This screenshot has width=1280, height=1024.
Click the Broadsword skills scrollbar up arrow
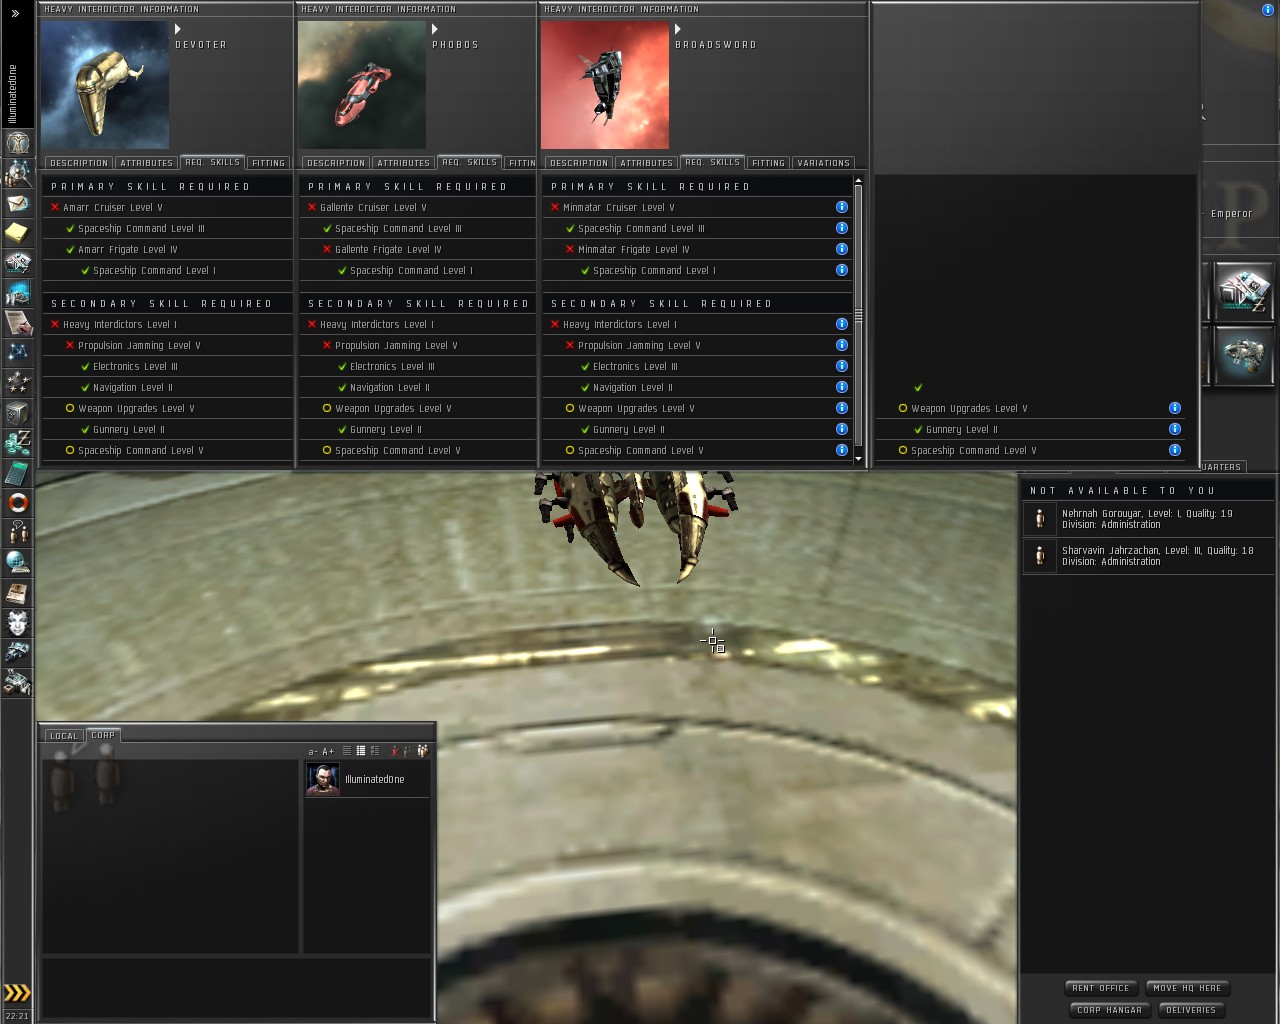point(858,181)
